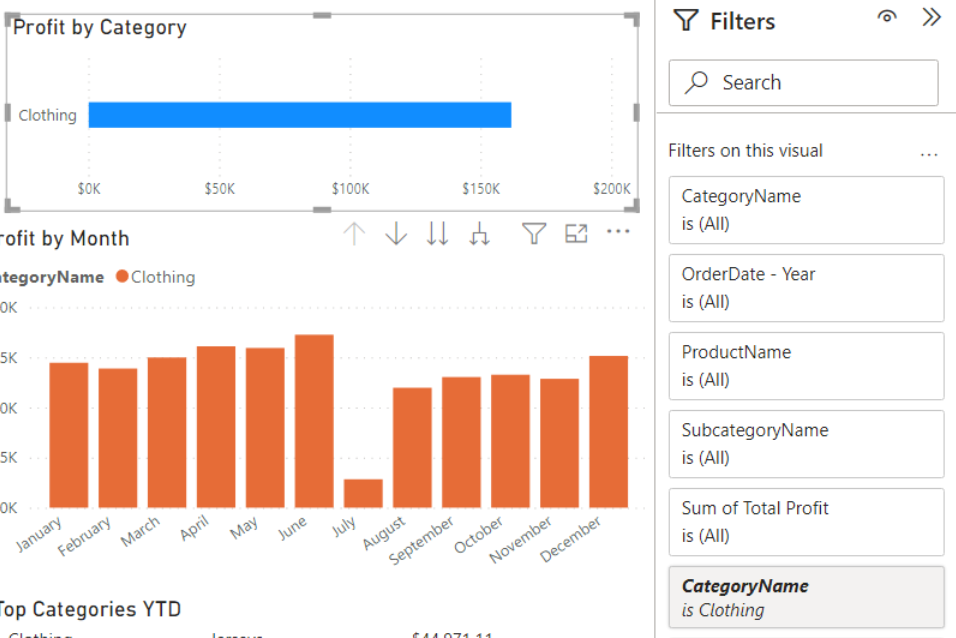Expand all down one level icon

click(479, 234)
